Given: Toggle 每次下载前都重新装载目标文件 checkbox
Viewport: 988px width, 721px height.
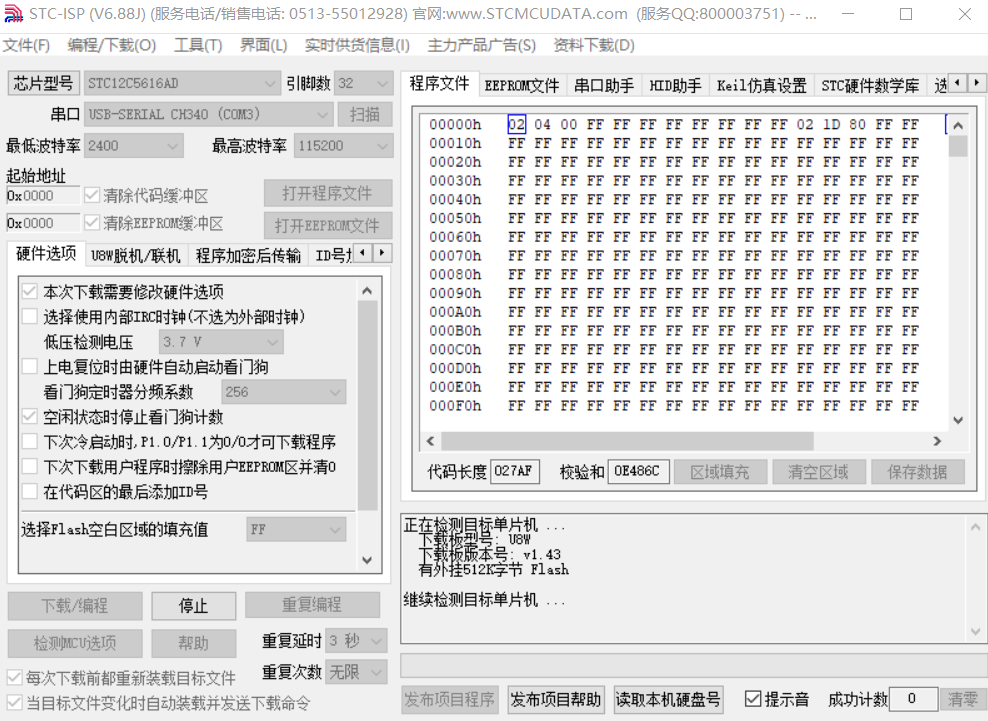Looking at the screenshot, I should tap(14, 678).
